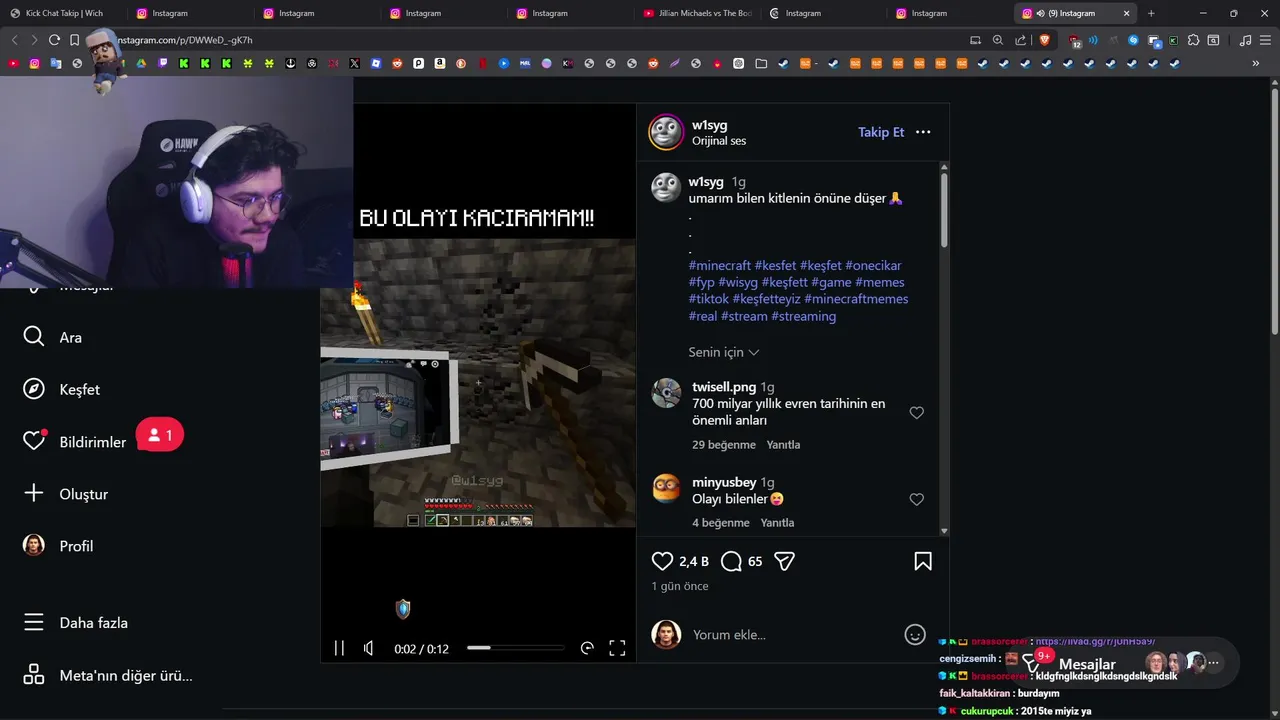Reply to twisell.png via Yanıtla

[x=783, y=444]
